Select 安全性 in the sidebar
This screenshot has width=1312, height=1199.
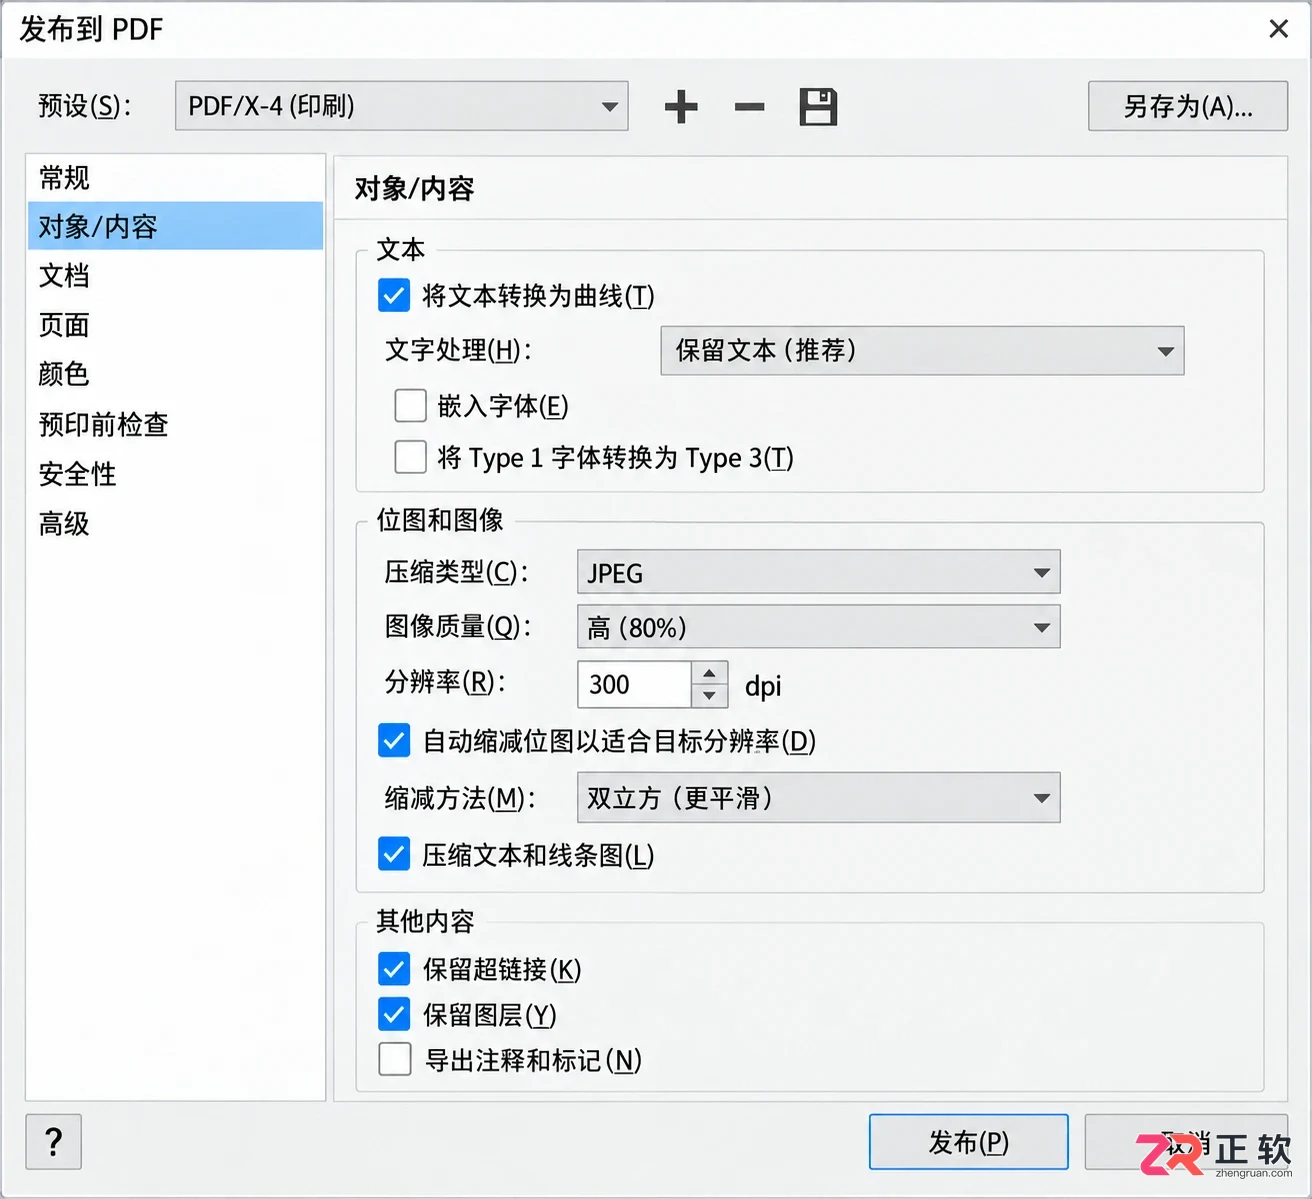point(175,474)
